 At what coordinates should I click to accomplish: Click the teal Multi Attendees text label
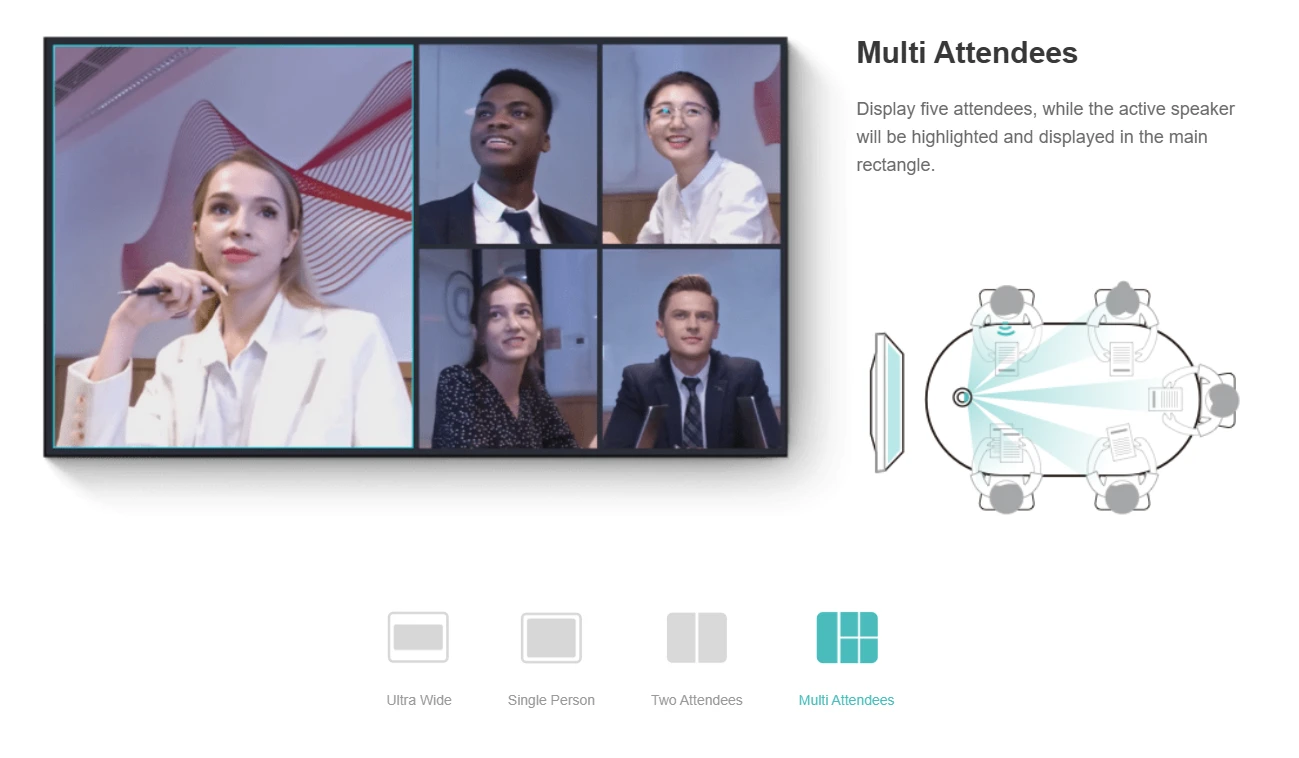(846, 700)
